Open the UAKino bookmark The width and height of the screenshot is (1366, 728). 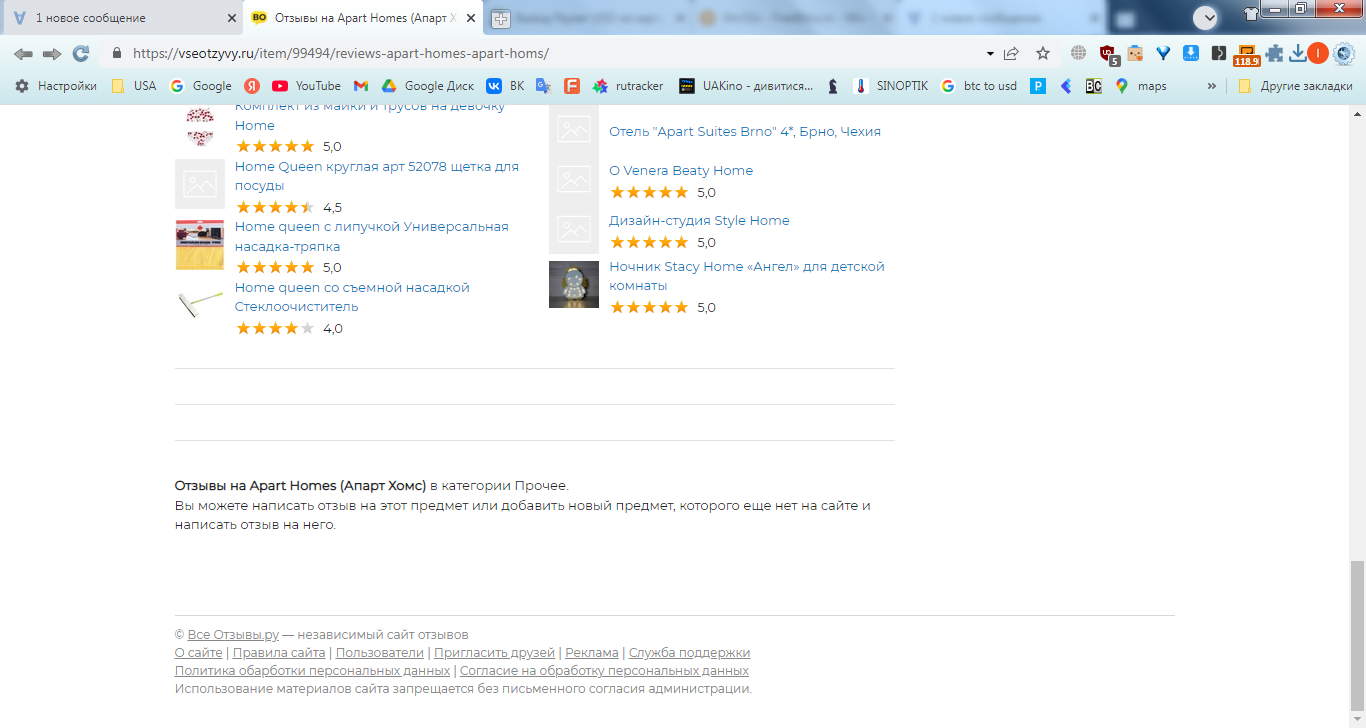click(746, 86)
